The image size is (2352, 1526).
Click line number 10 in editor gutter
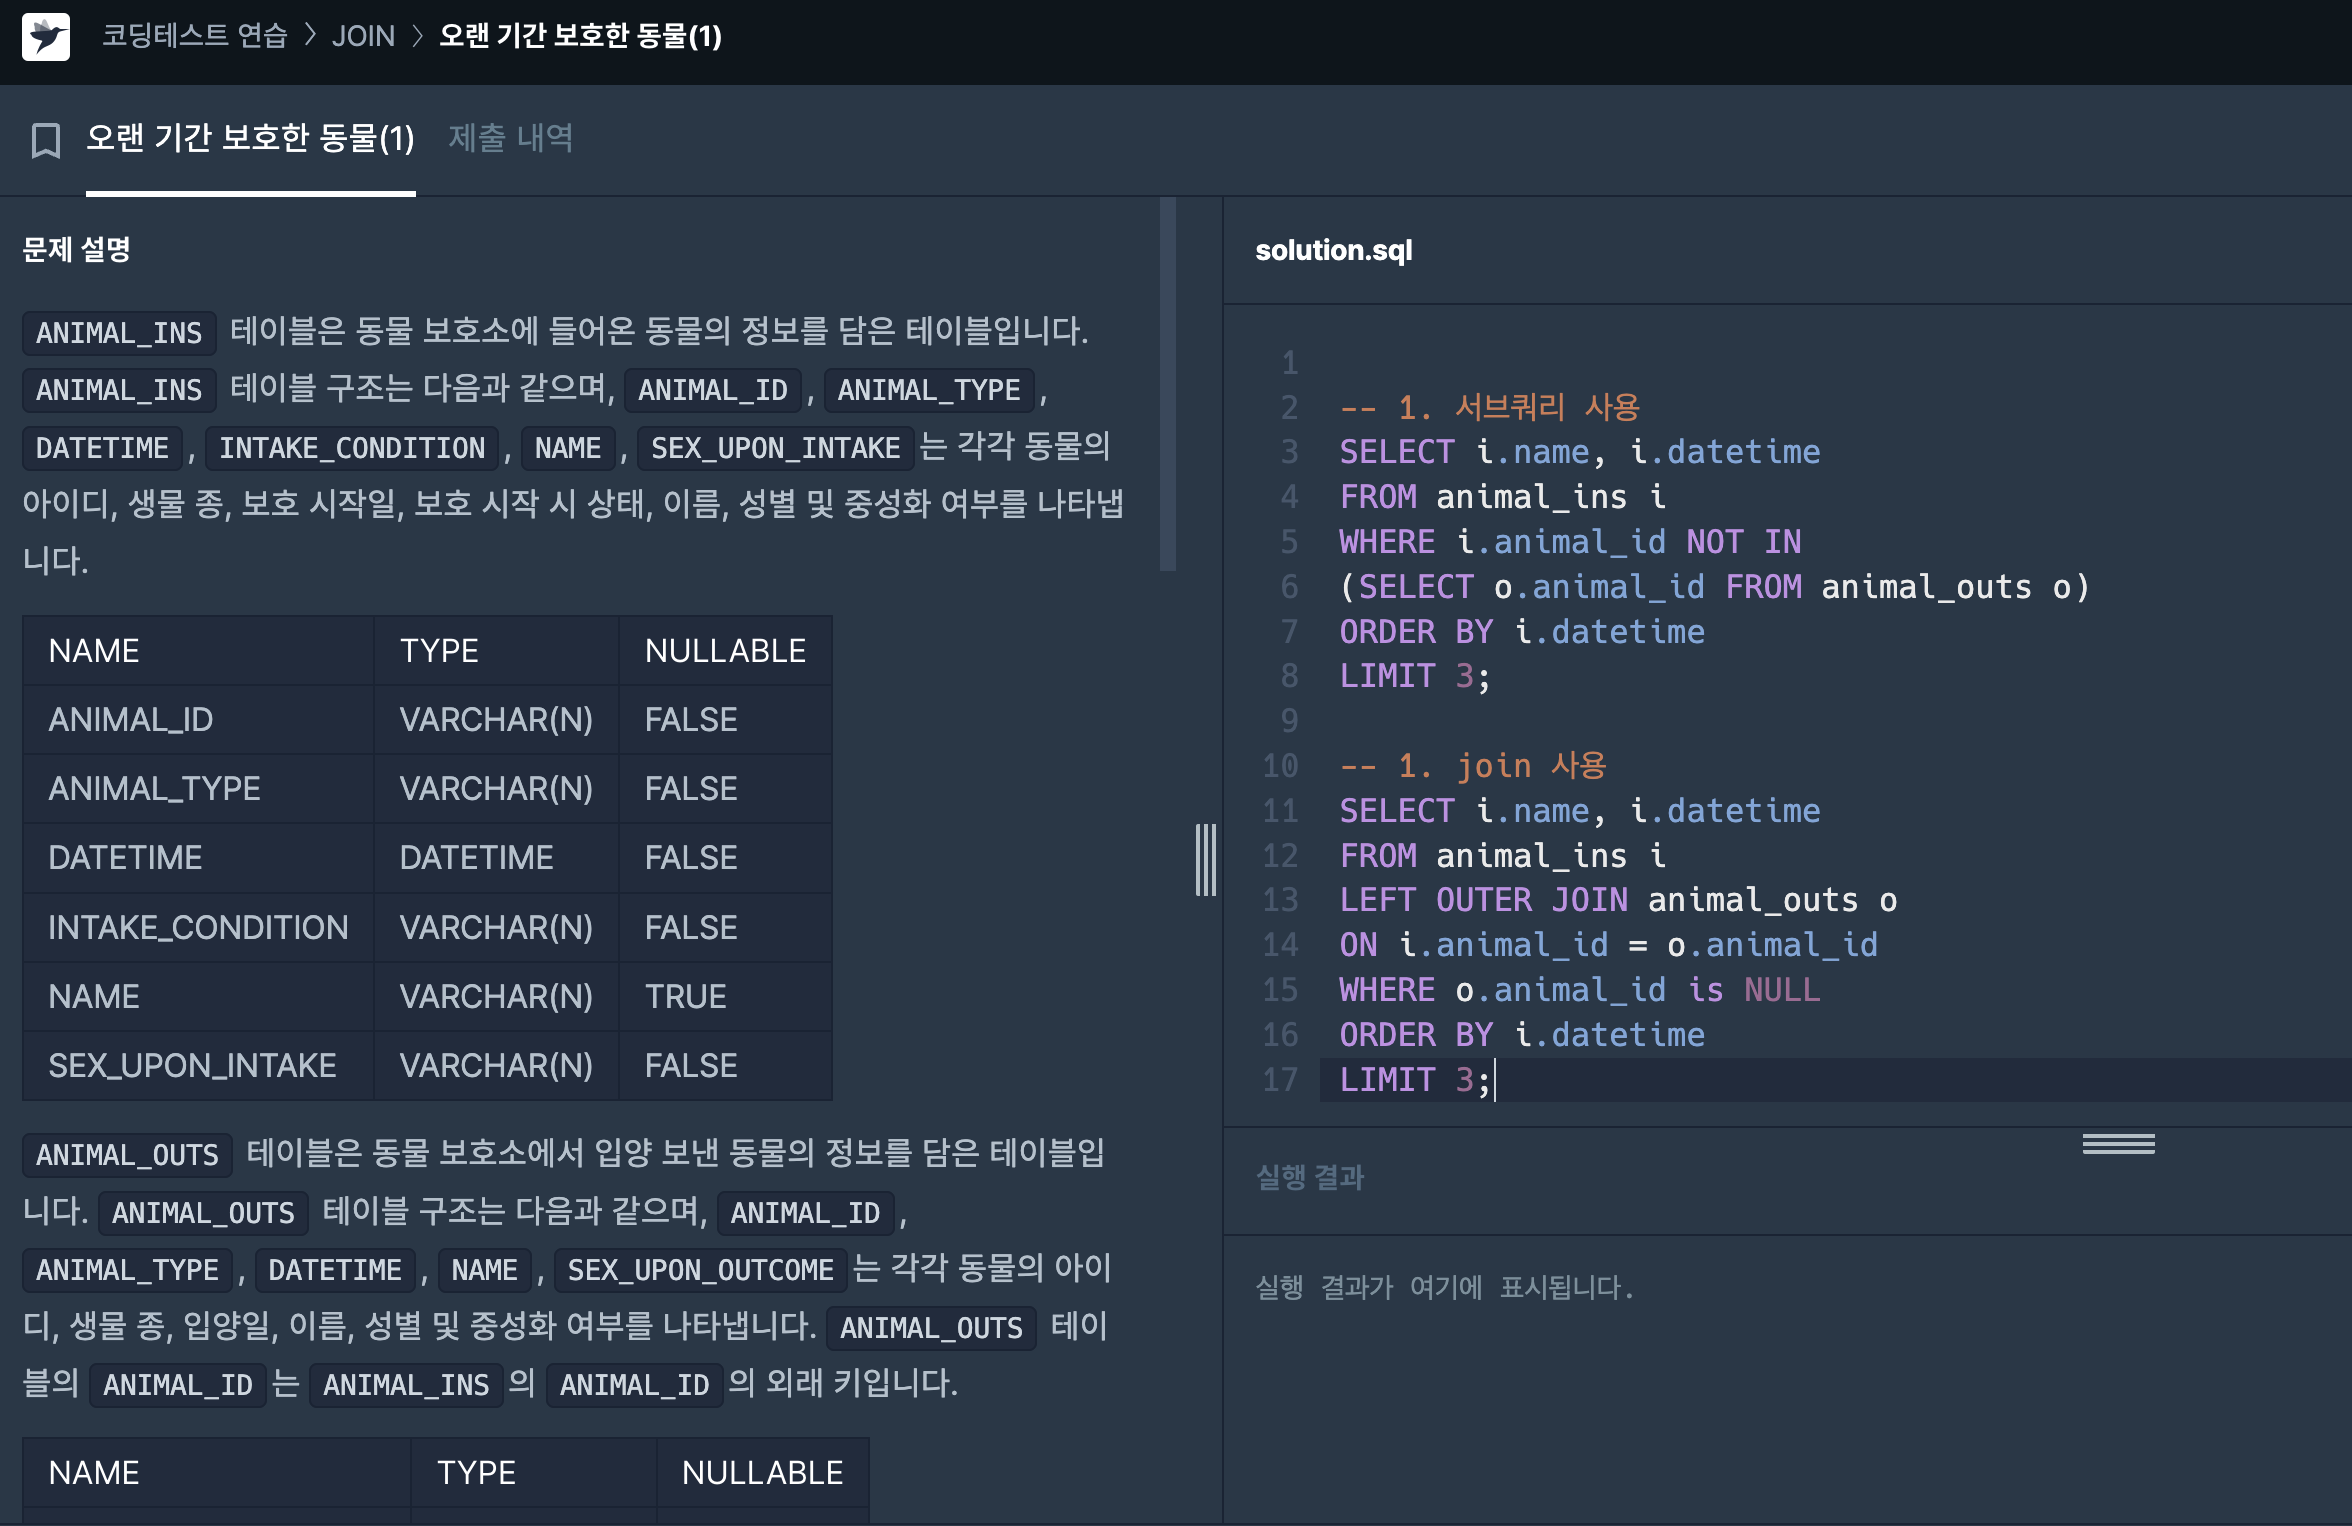point(1280,766)
